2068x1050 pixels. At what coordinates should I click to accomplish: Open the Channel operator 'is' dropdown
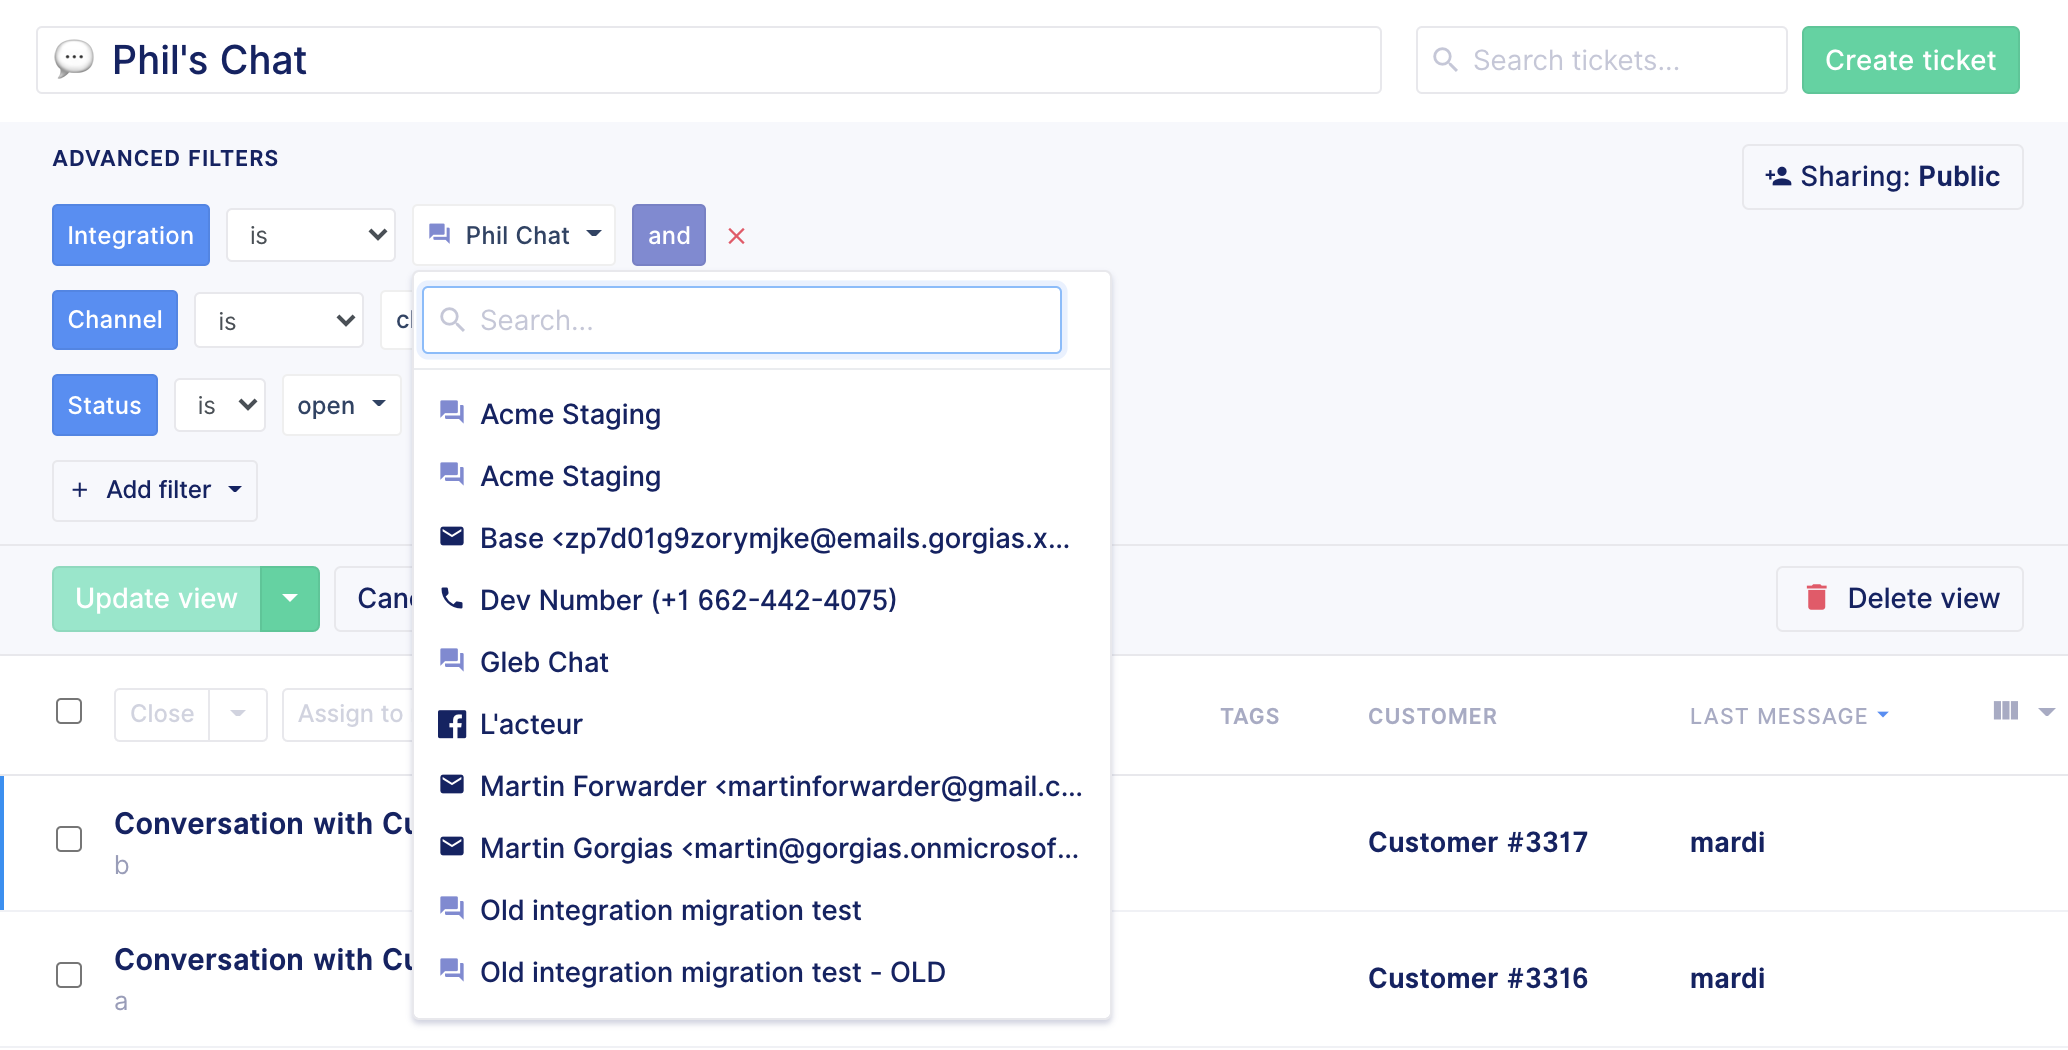279,321
